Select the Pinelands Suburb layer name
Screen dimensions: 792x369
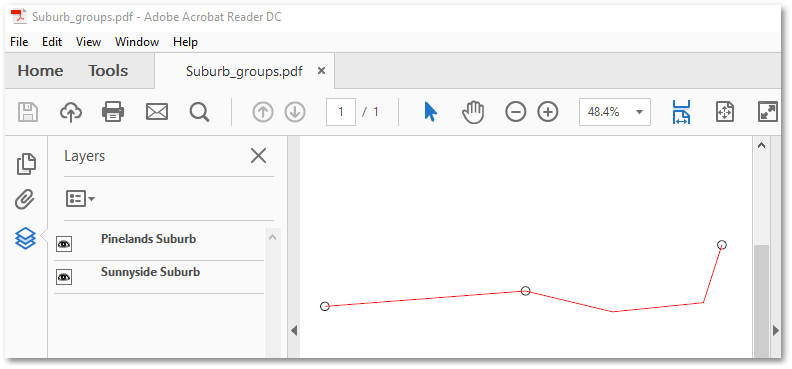[x=148, y=239]
